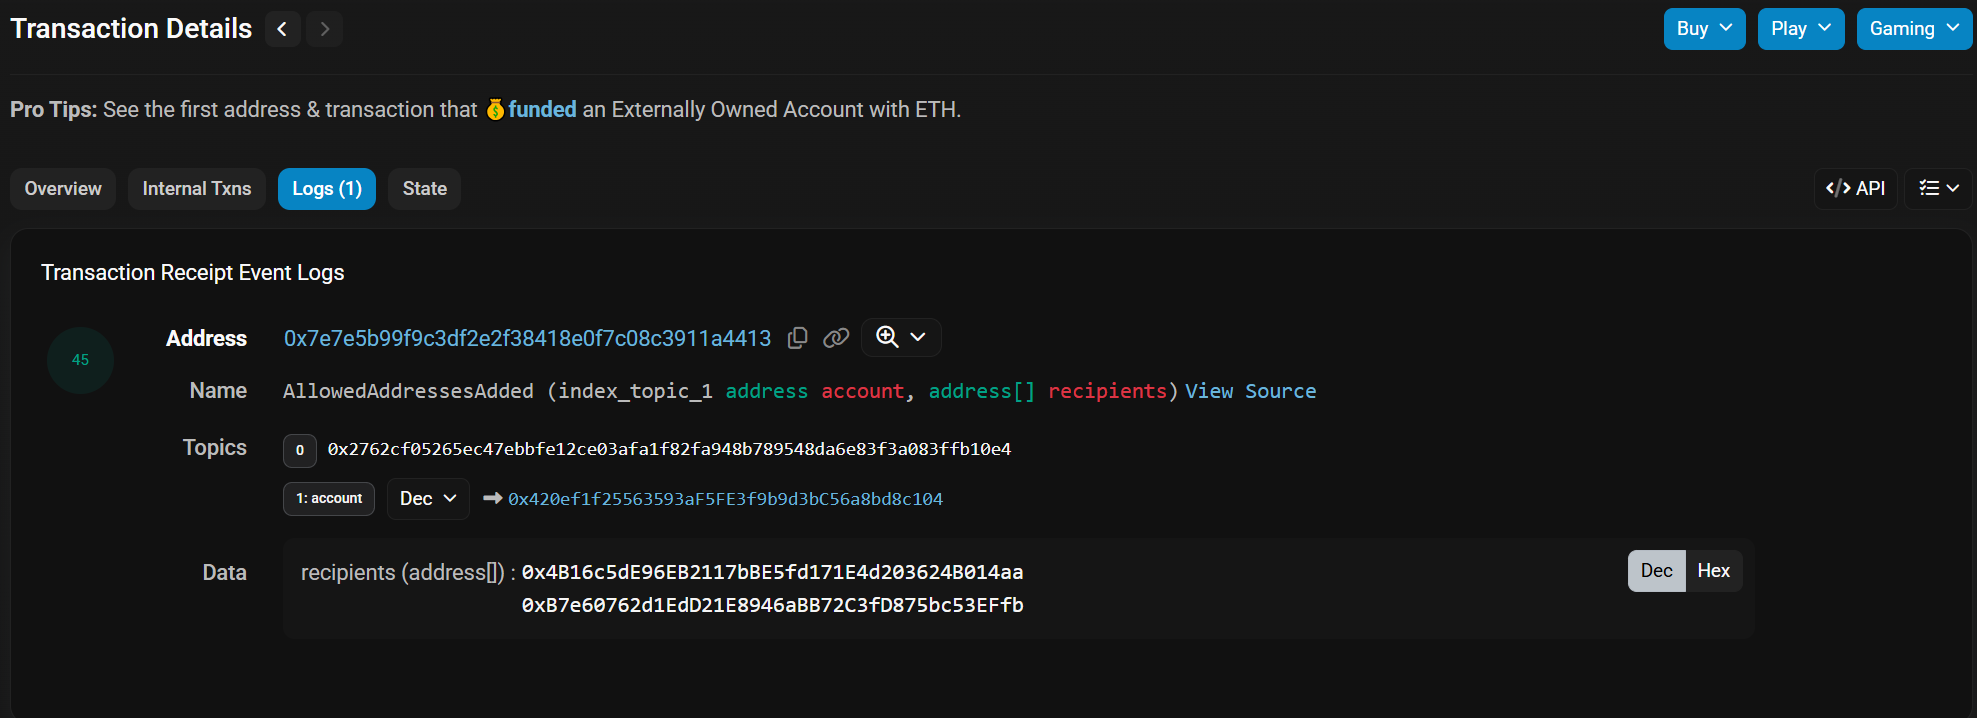Open the Gaming dropdown

pyautogui.click(x=1914, y=29)
